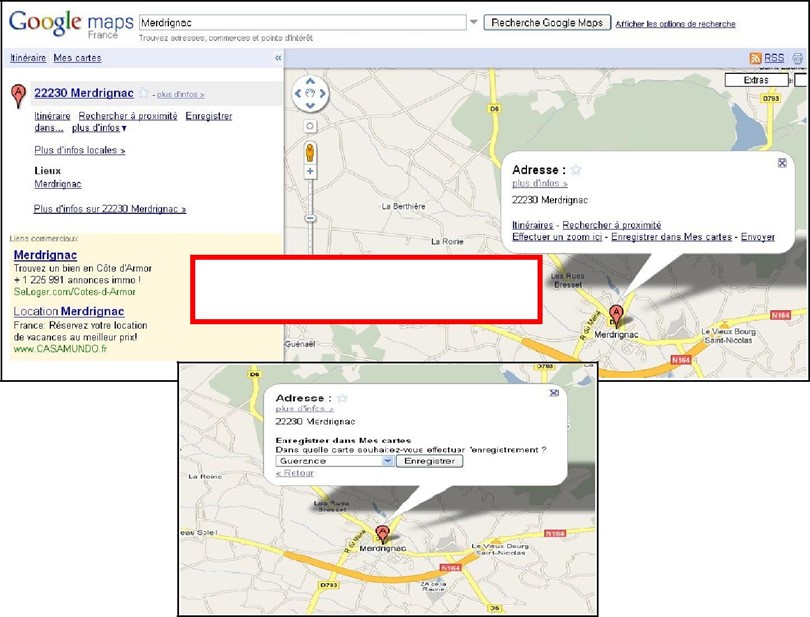This screenshot has width=810, height=617.
Task: Close the upper Adresse info bubble
Action: coord(782,163)
